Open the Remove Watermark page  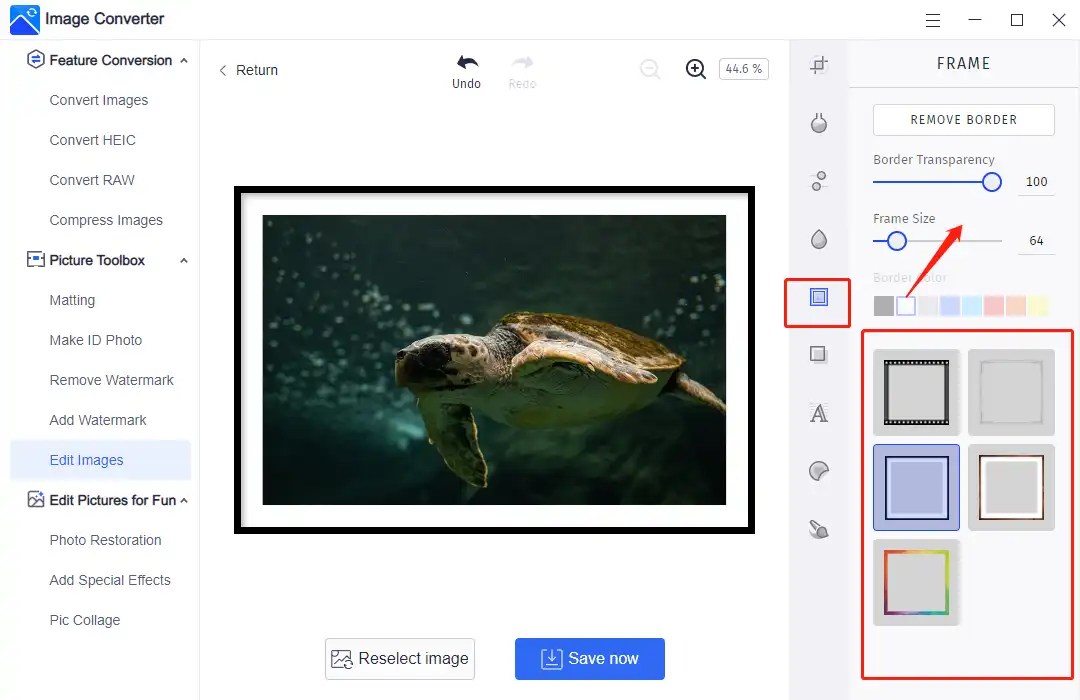pyautogui.click(x=111, y=380)
